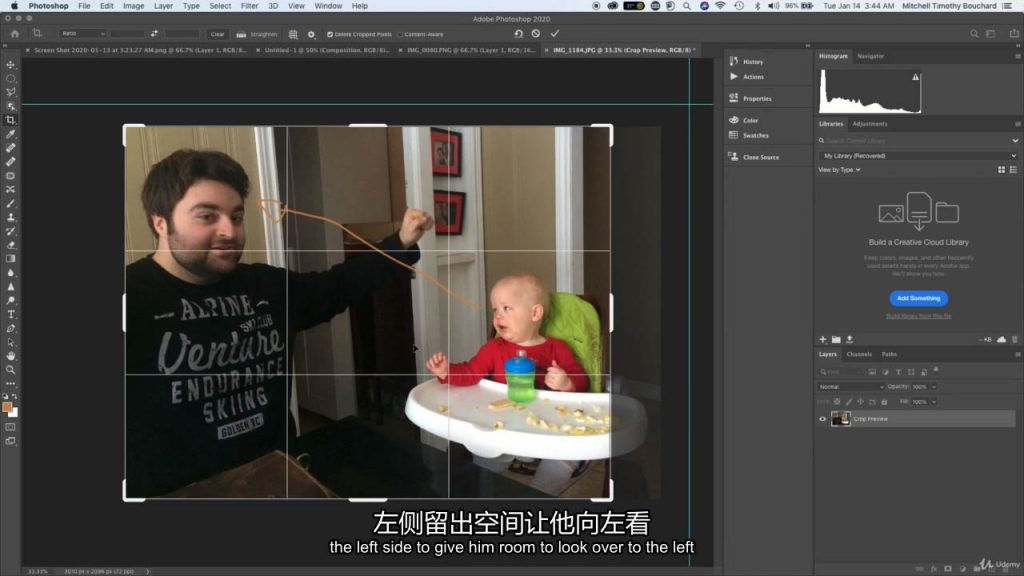Select the Lasso tool
Viewport: 1024px width, 576px height.
tap(10, 92)
